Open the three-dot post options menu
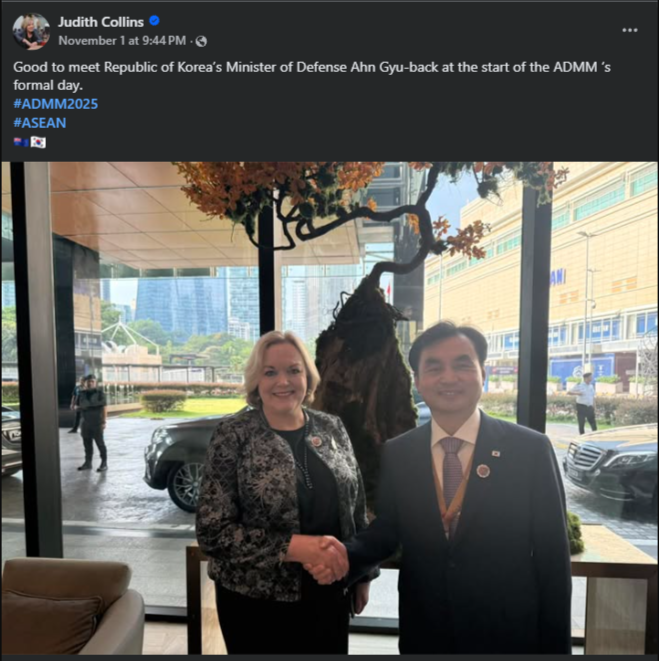The image size is (659, 661). pos(629,30)
